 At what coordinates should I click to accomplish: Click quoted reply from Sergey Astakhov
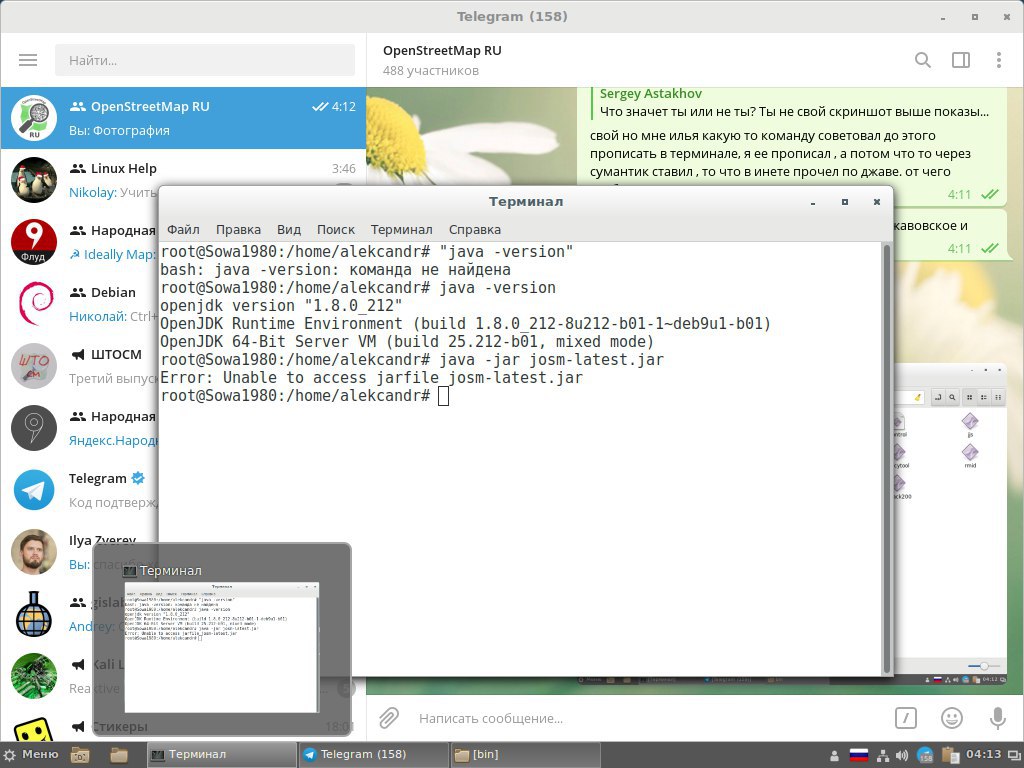click(794, 103)
